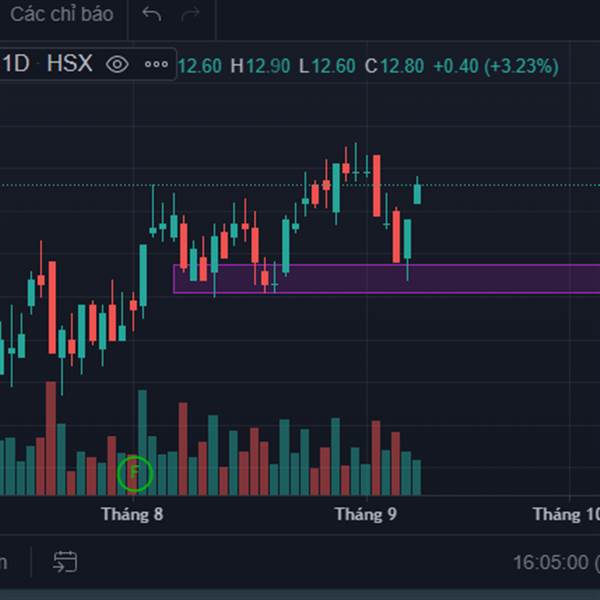Click the Tháng 9 time axis label
The height and width of the screenshot is (600, 600).
tap(365, 514)
